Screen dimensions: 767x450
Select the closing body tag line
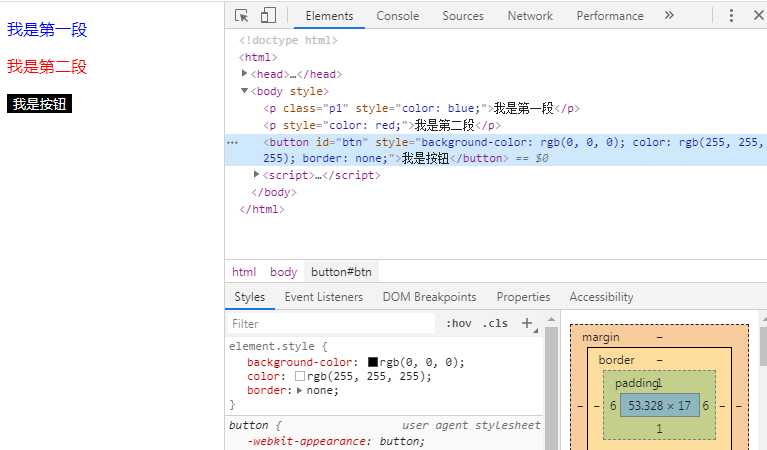pyautogui.click(x=274, y=192)
